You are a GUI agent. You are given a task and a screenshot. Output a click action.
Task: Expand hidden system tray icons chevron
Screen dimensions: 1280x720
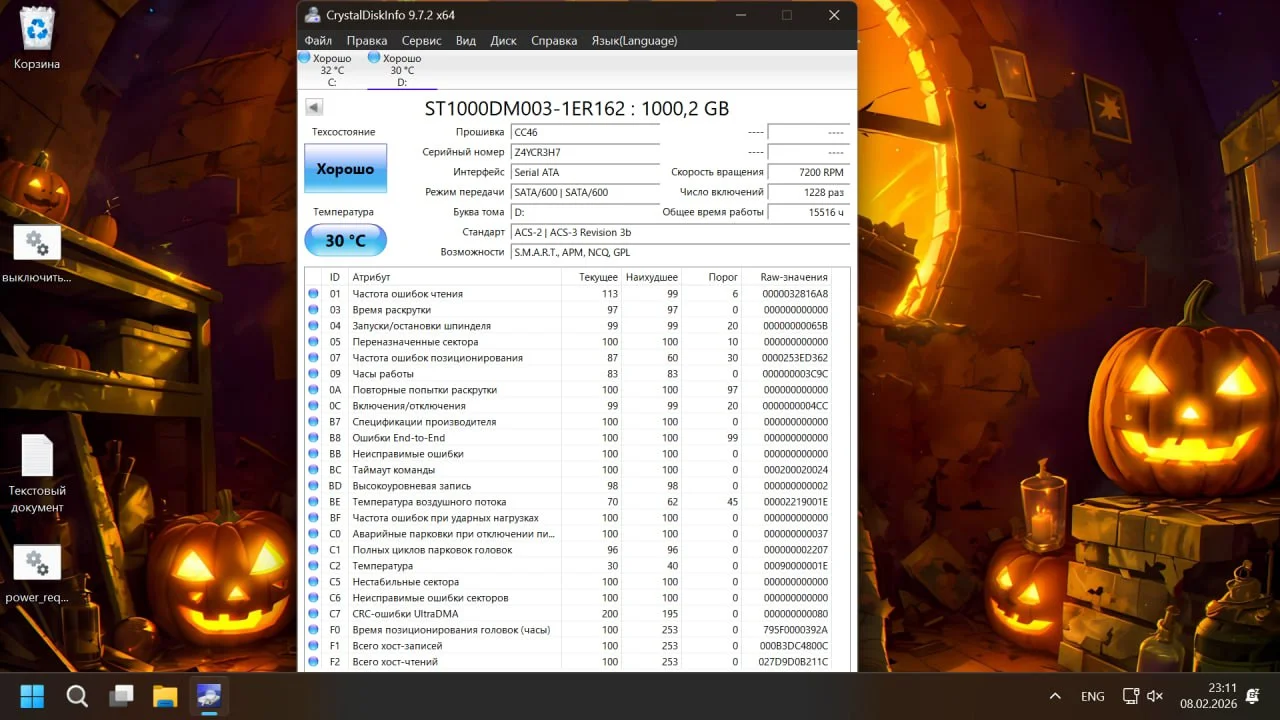point(1054,696)
